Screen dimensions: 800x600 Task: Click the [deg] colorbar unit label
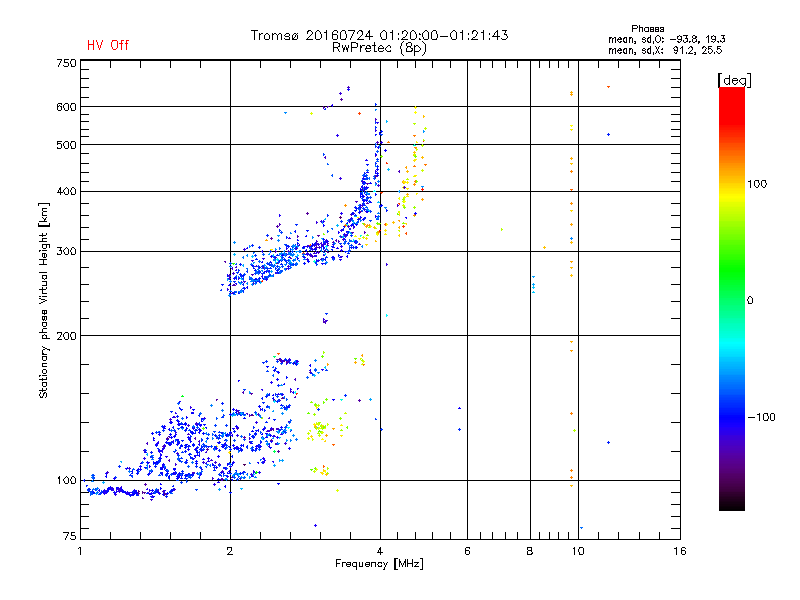pyautogui.click(x=735, y=79)
